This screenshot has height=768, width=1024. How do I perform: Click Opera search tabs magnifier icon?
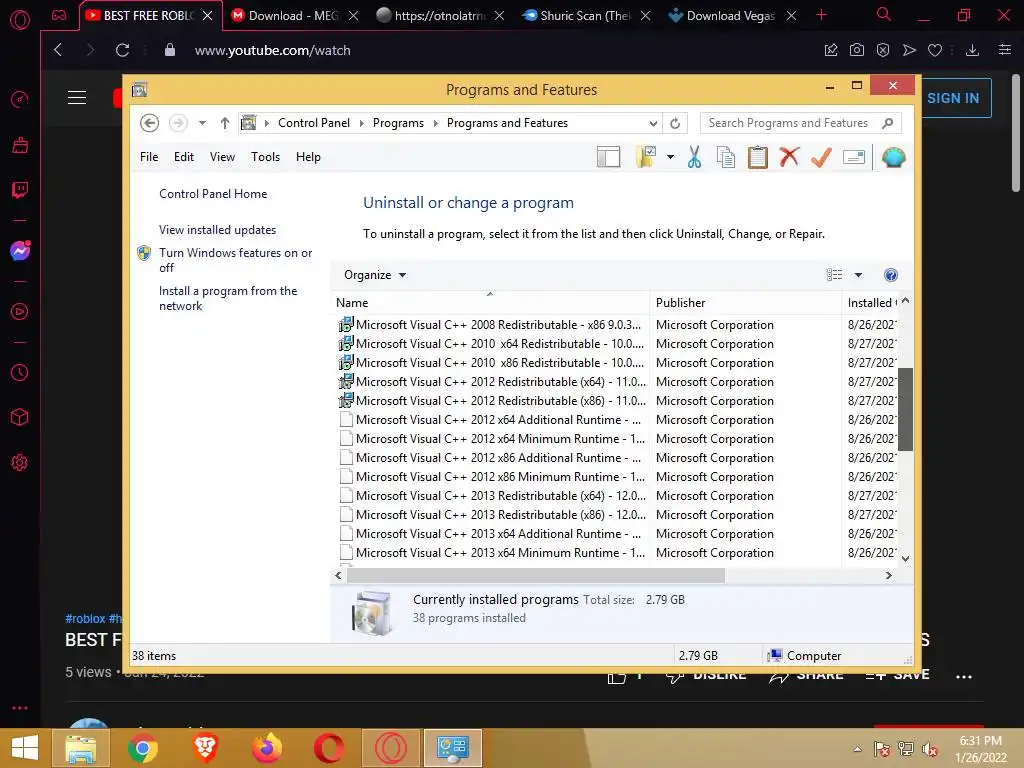pos(884,14)
